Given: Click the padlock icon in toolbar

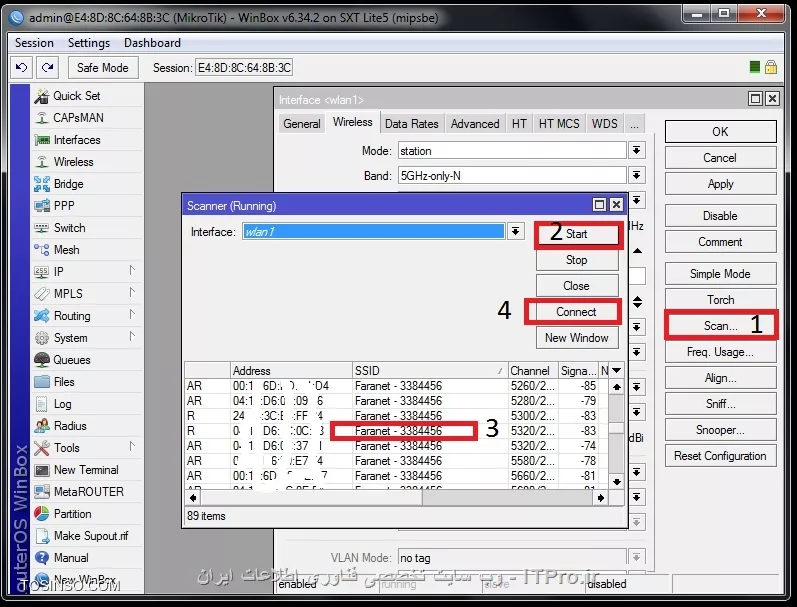Looking at the screenshot, I should pos(771,67).
